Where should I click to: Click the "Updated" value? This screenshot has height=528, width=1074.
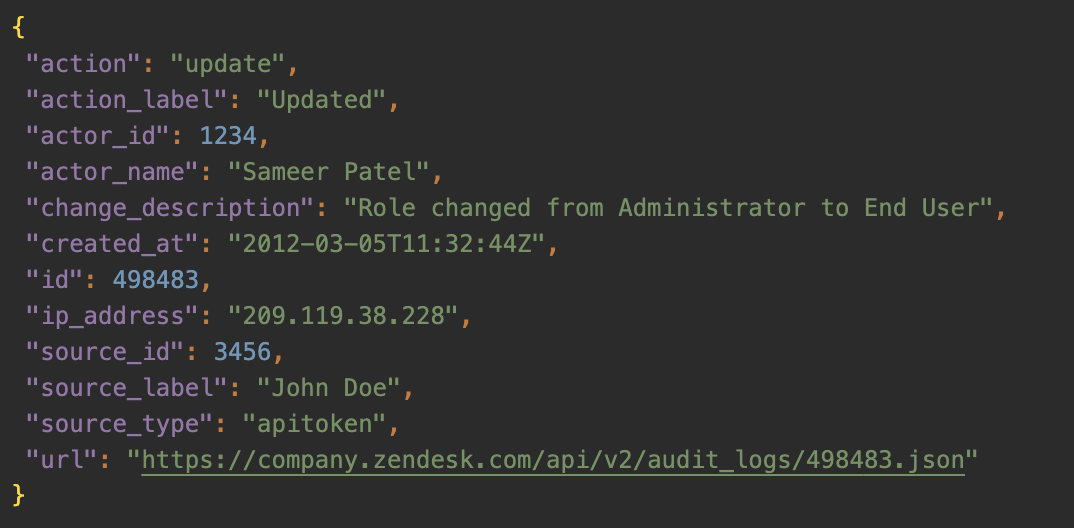(x=321, y=100)
